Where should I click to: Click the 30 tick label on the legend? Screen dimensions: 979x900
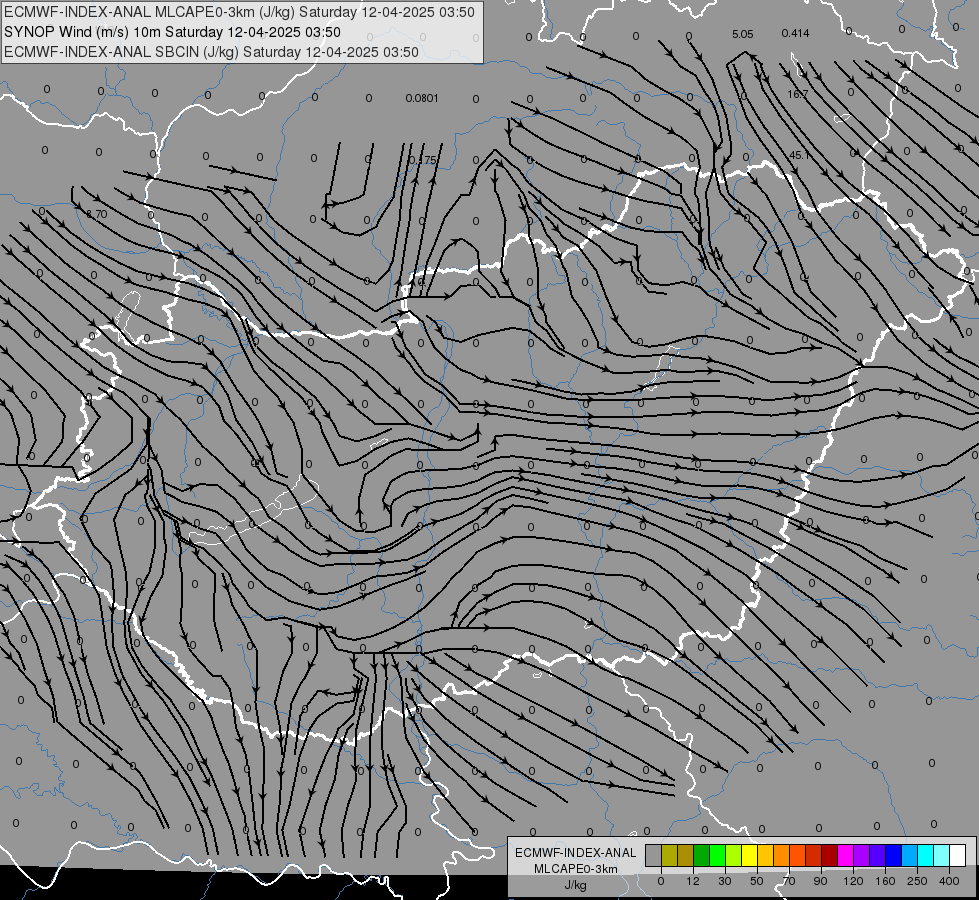click(725, 881)
